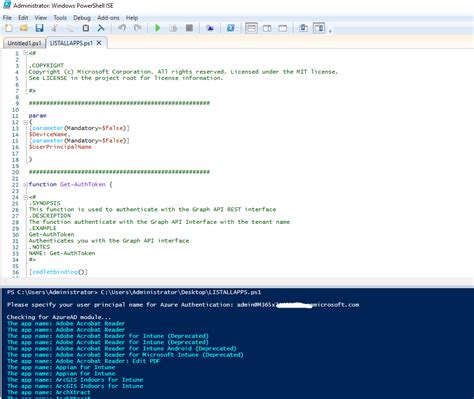Create a new script with New icon
Image resolution: width=474 pixels, height=399 pixels.
9,28
